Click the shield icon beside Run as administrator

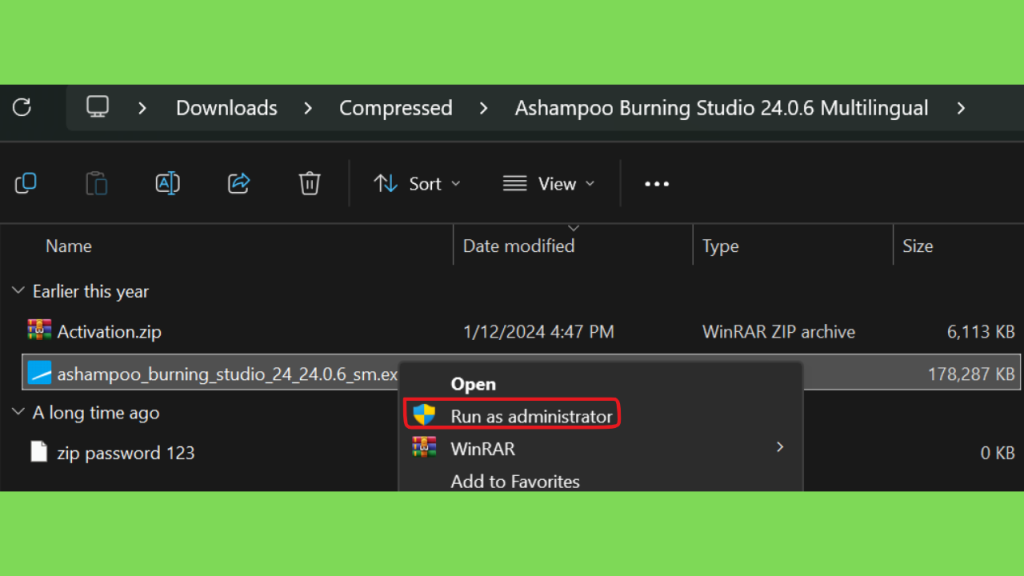[424, 414]
